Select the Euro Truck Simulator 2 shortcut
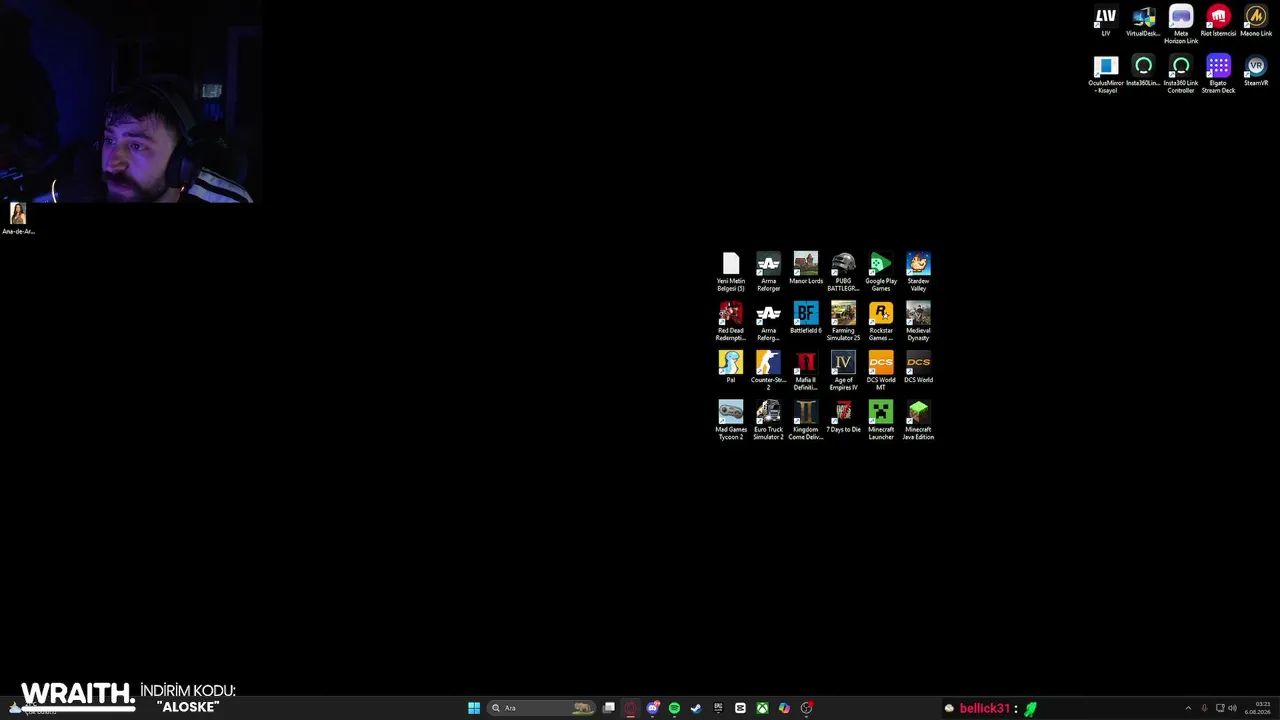 click(x=768, y=420)
